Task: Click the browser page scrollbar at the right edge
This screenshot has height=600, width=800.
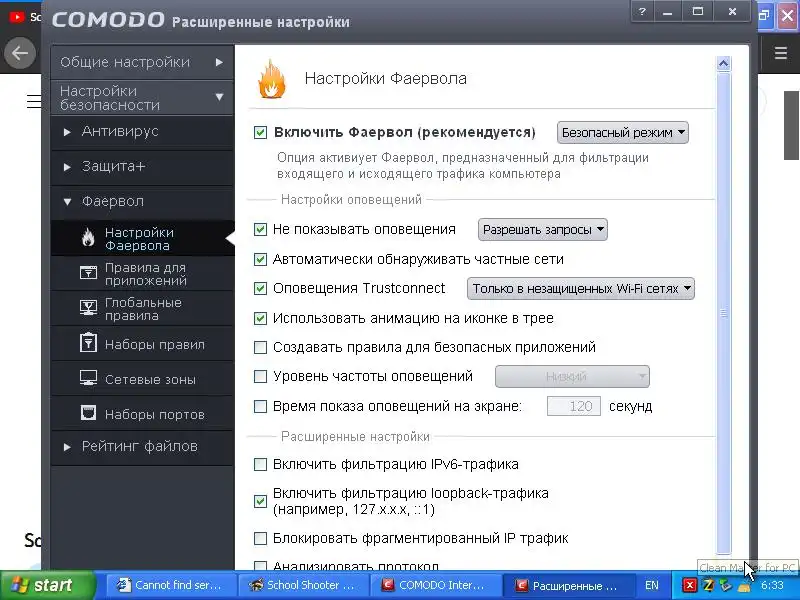Action: [x=791, y=125]
